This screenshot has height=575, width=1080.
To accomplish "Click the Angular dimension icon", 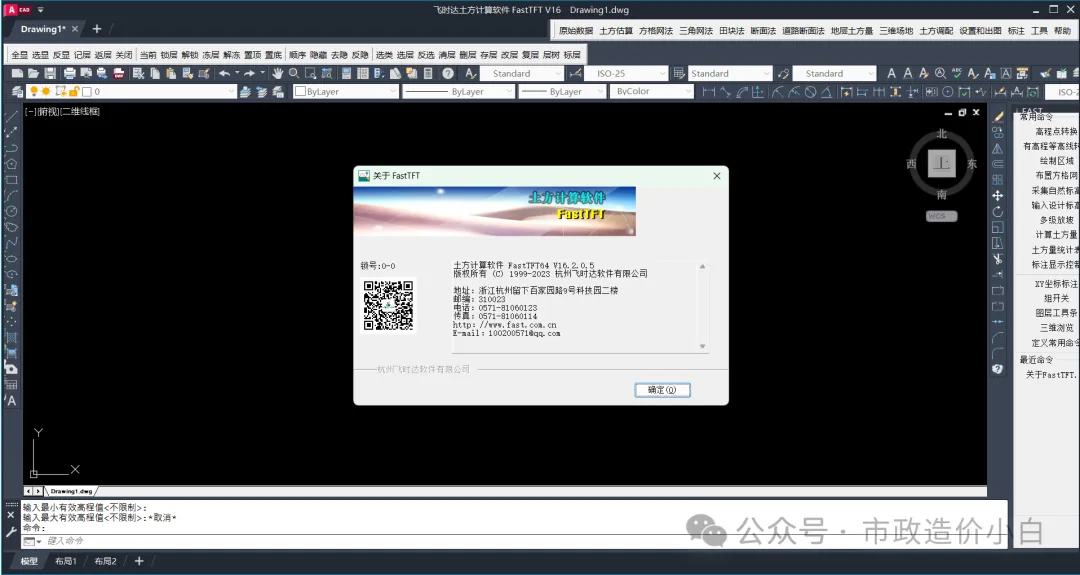I will coord(827,92).
